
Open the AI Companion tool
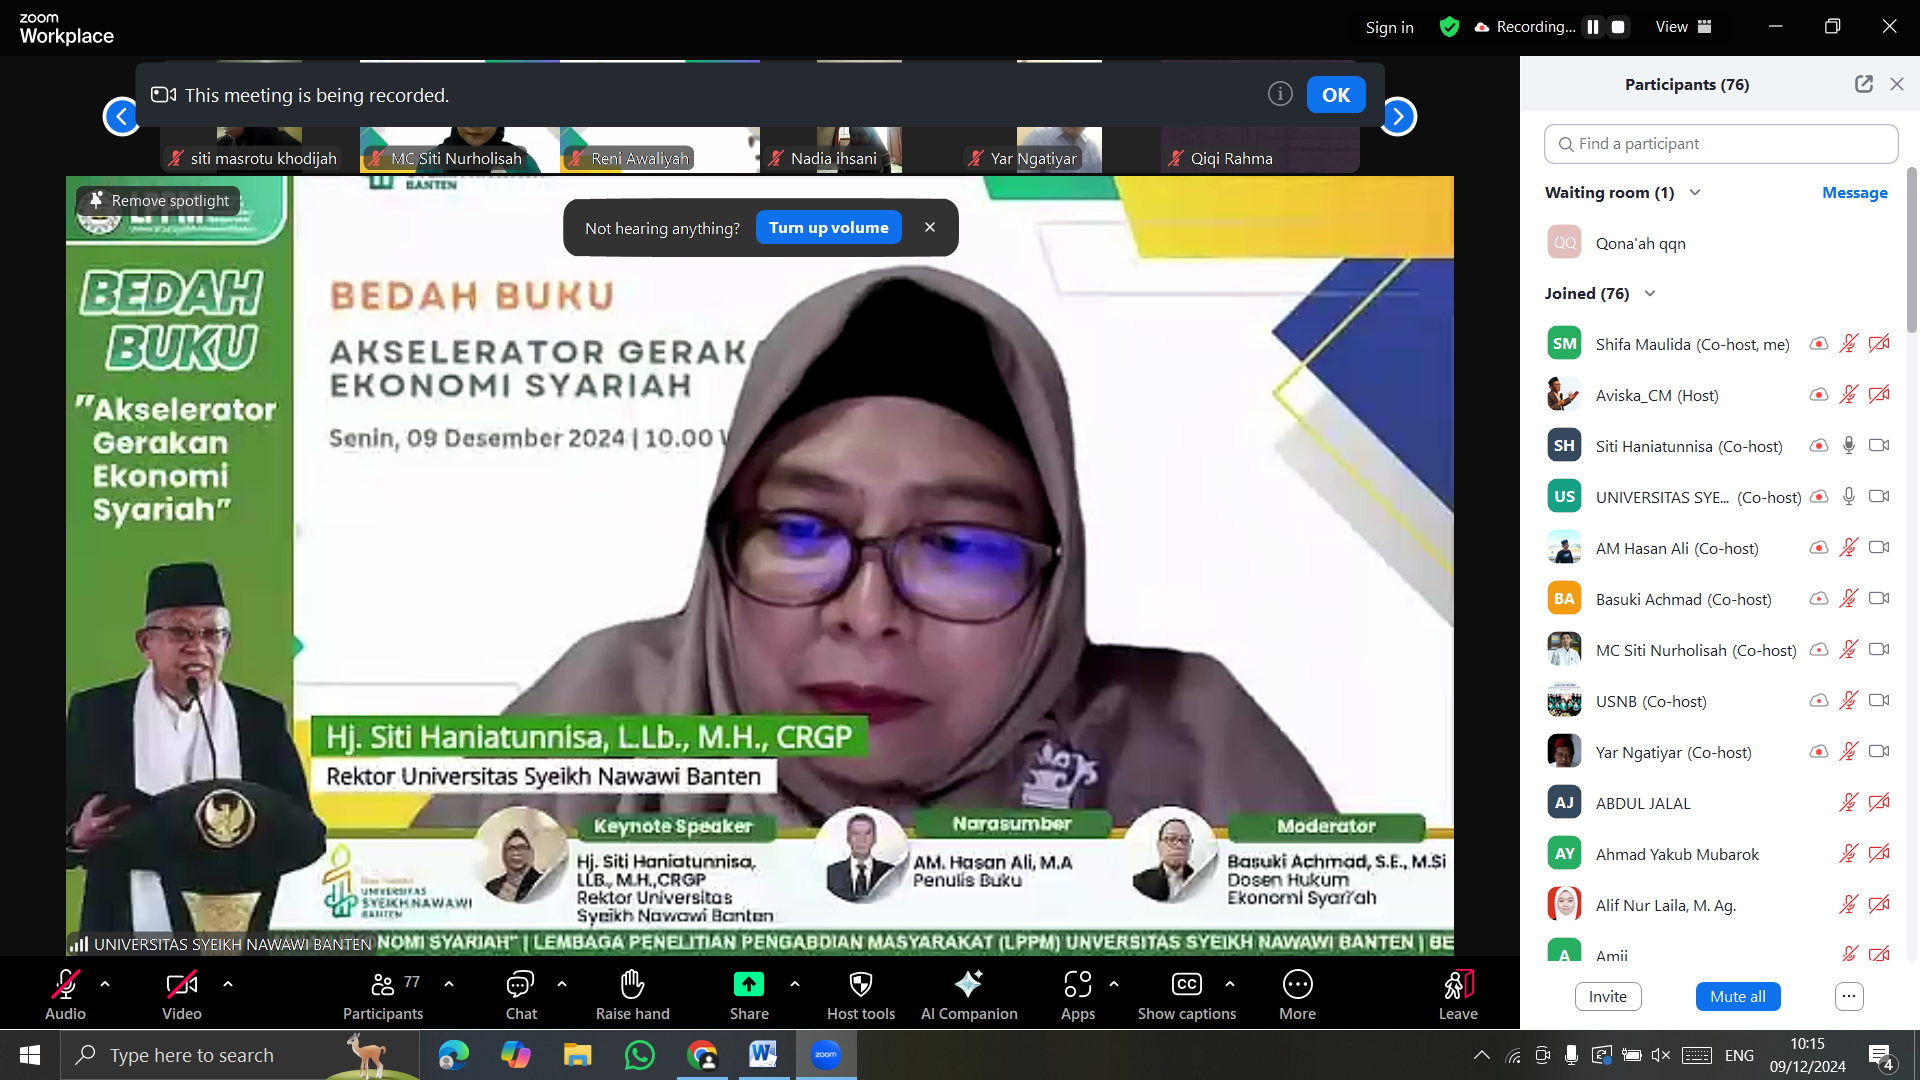968,985
